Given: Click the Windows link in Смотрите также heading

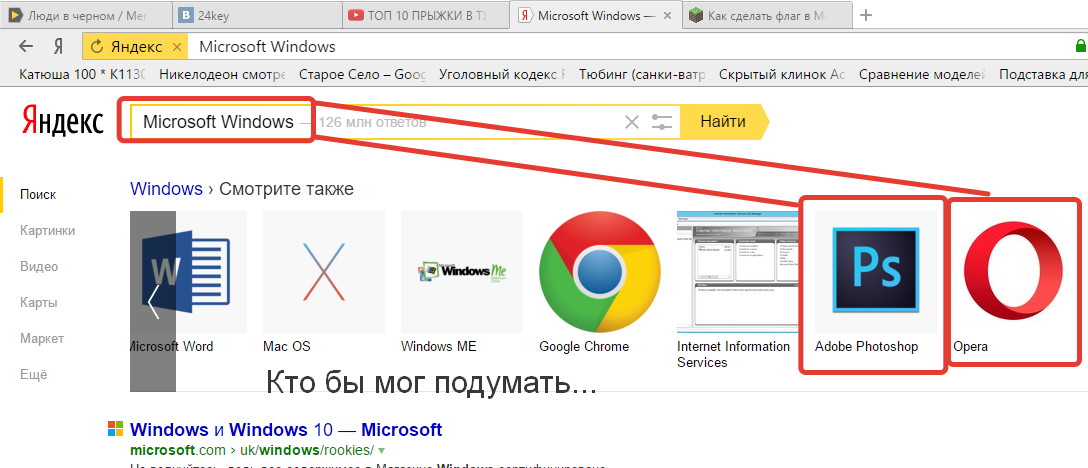Looking at the screenshot, I should (167, 188).
